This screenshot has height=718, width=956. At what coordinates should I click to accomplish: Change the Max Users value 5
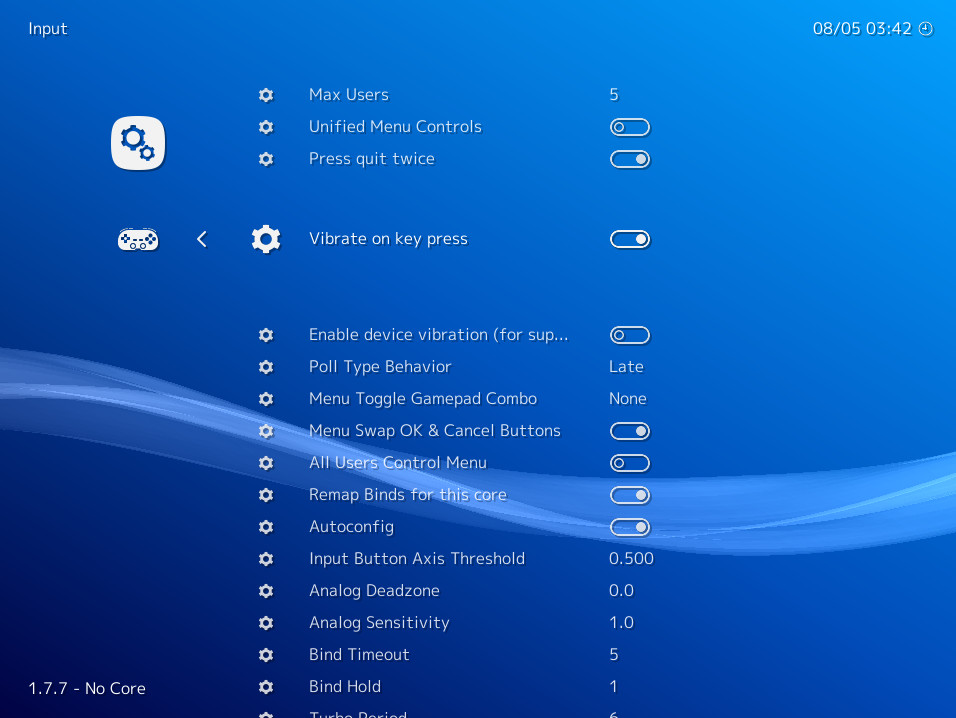click(614, 94)
